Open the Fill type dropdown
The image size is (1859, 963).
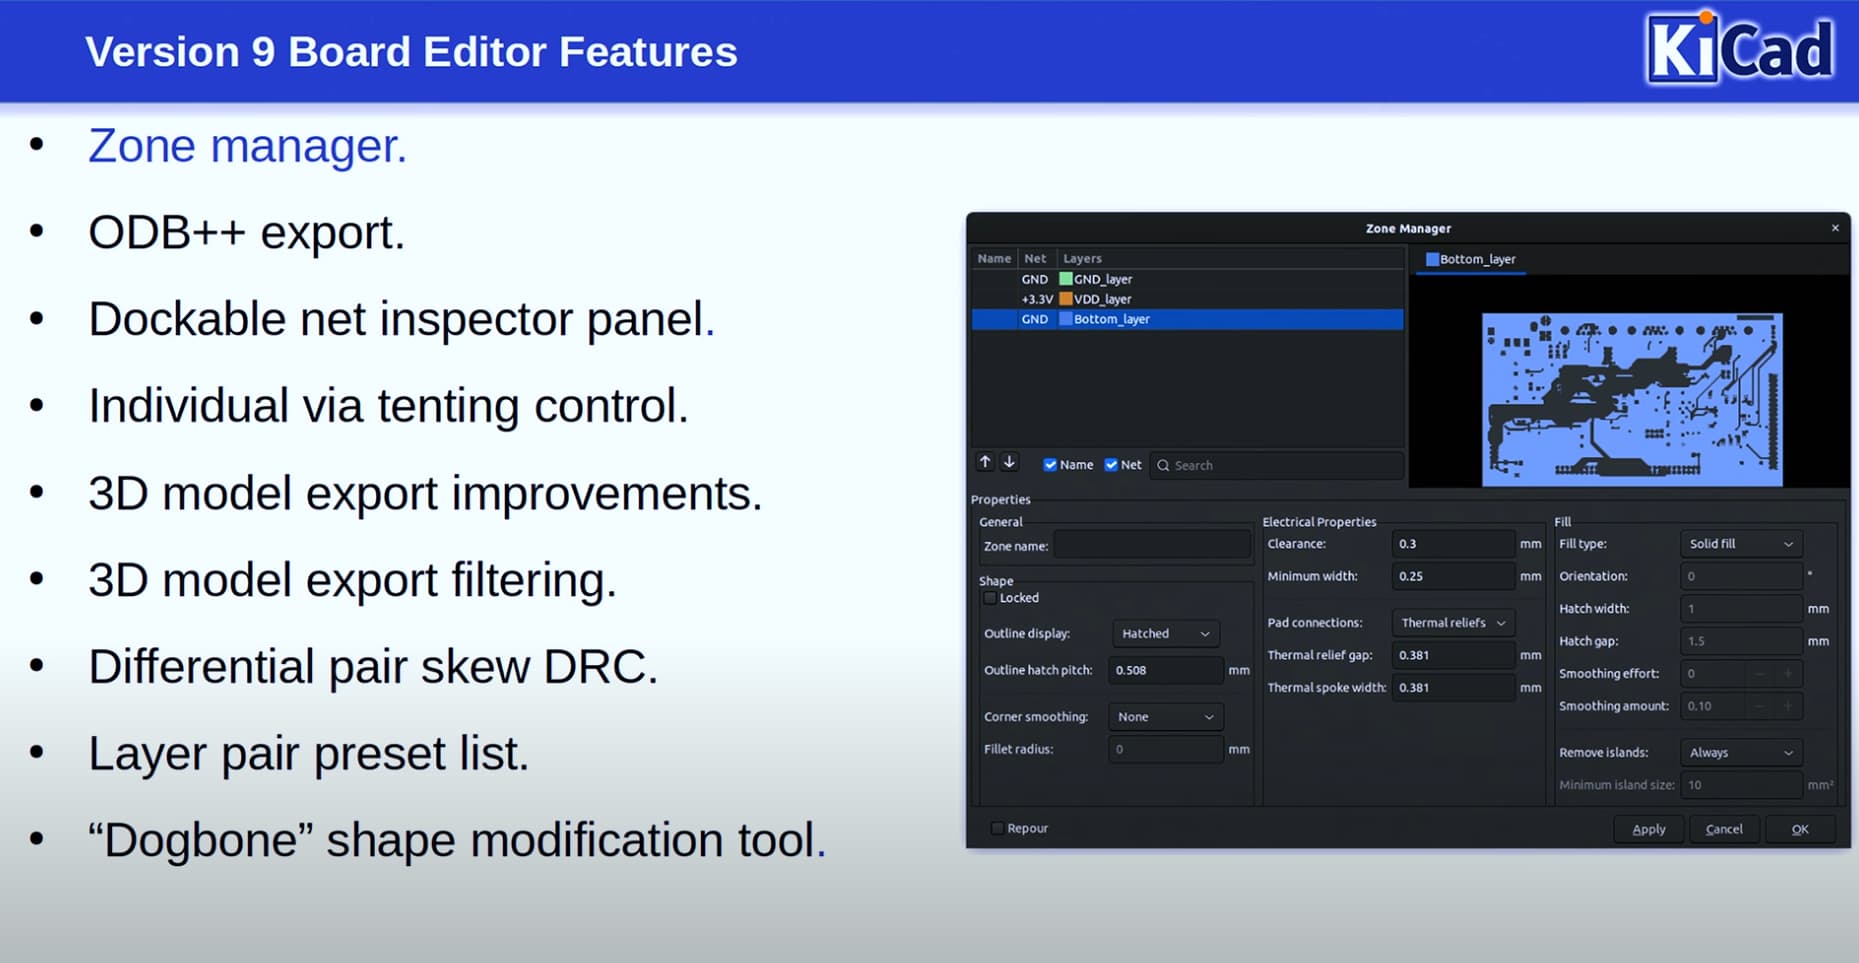click(x=1742, y=544)
